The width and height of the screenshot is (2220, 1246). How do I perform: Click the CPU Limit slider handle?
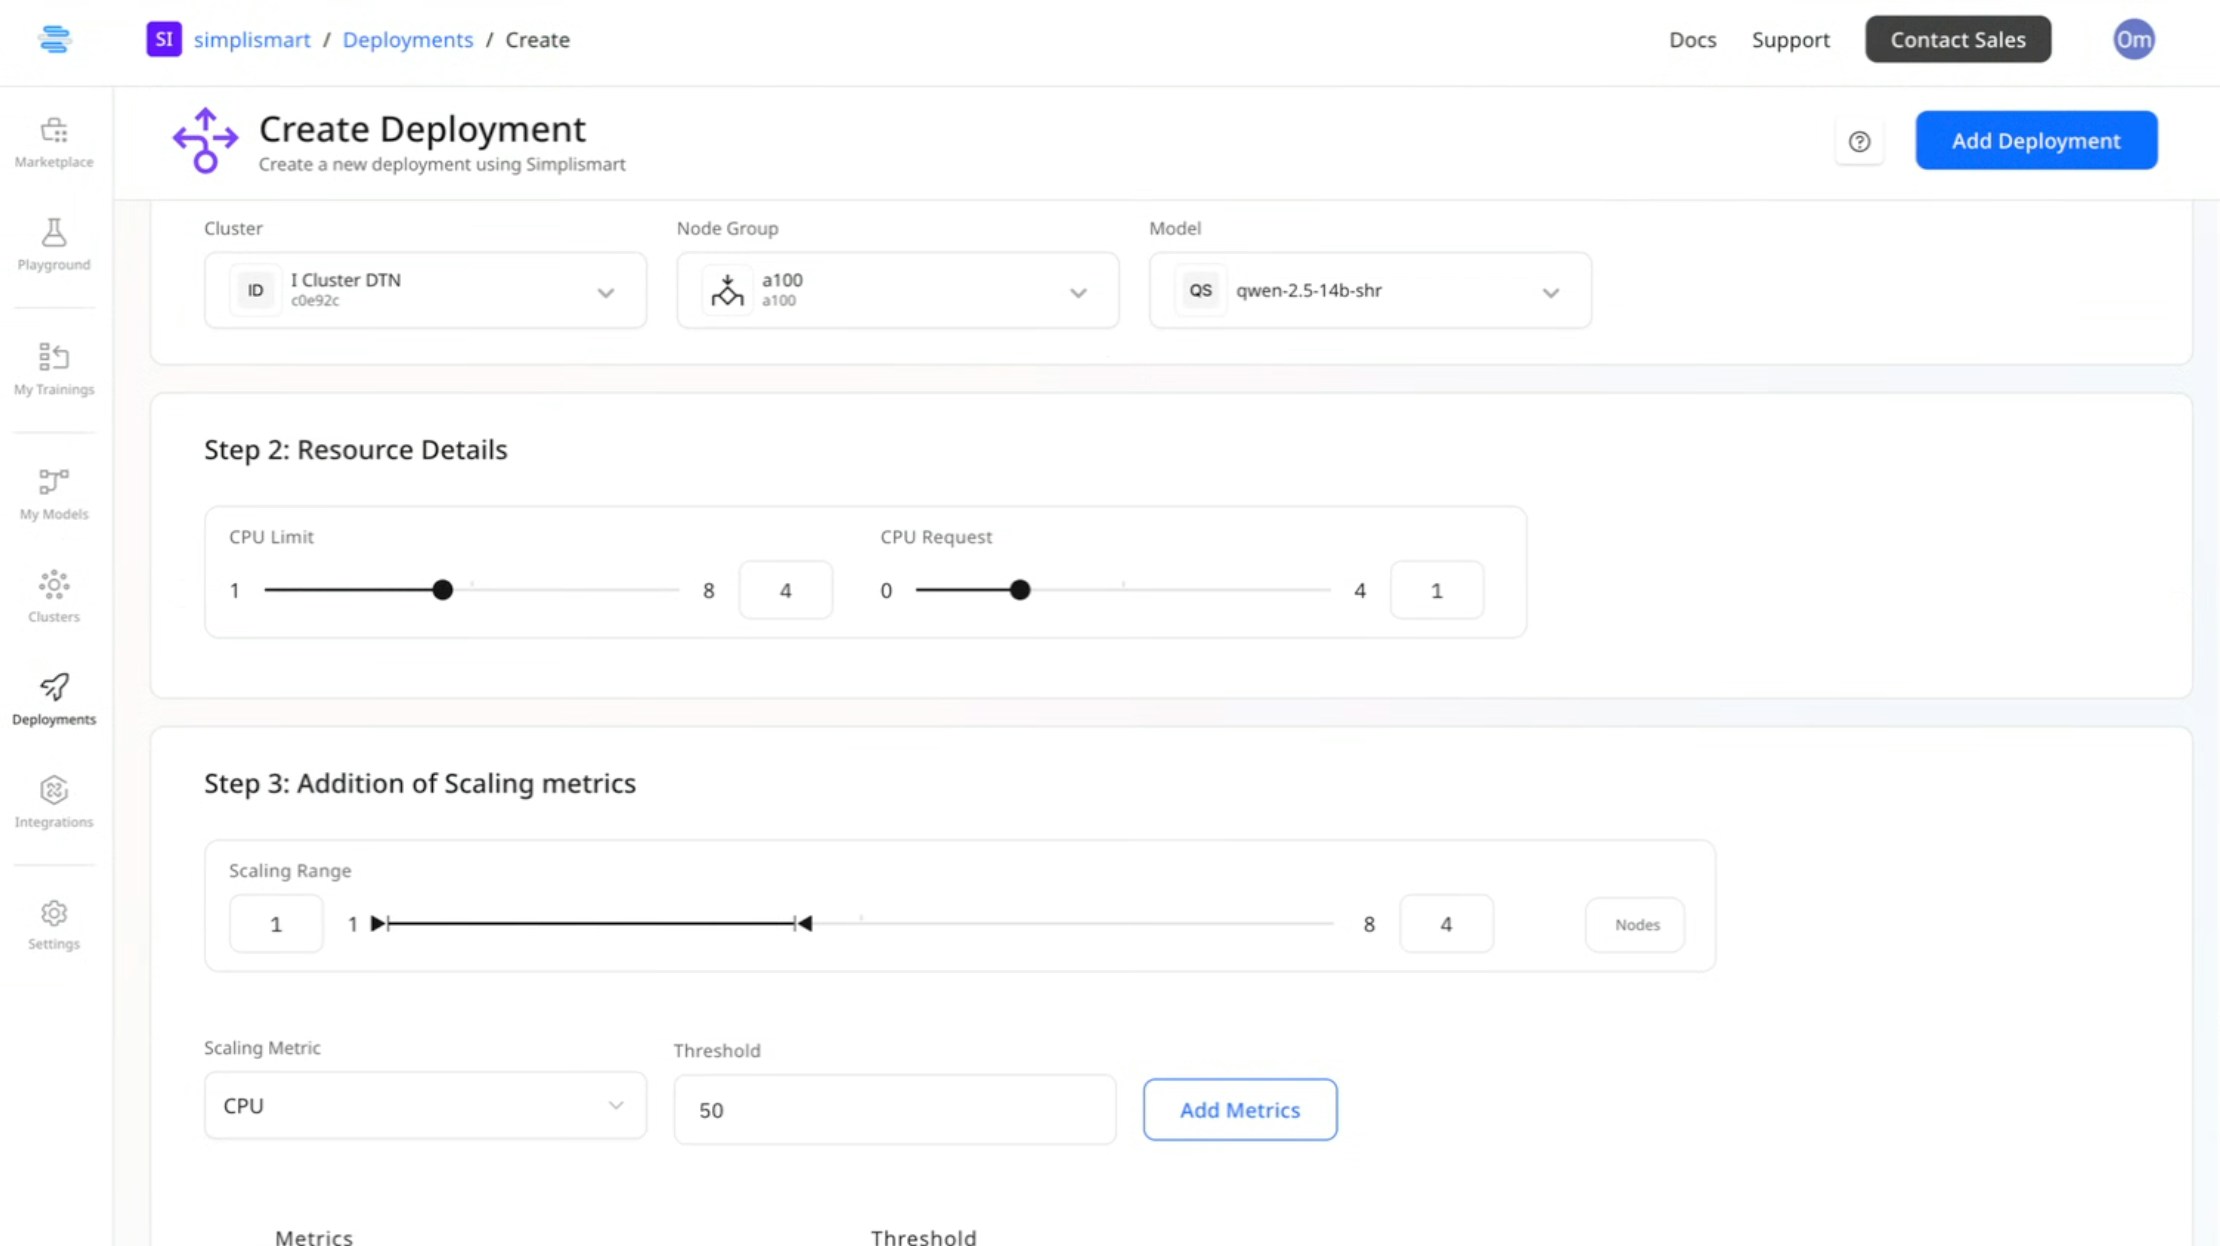tap(443, 590)
